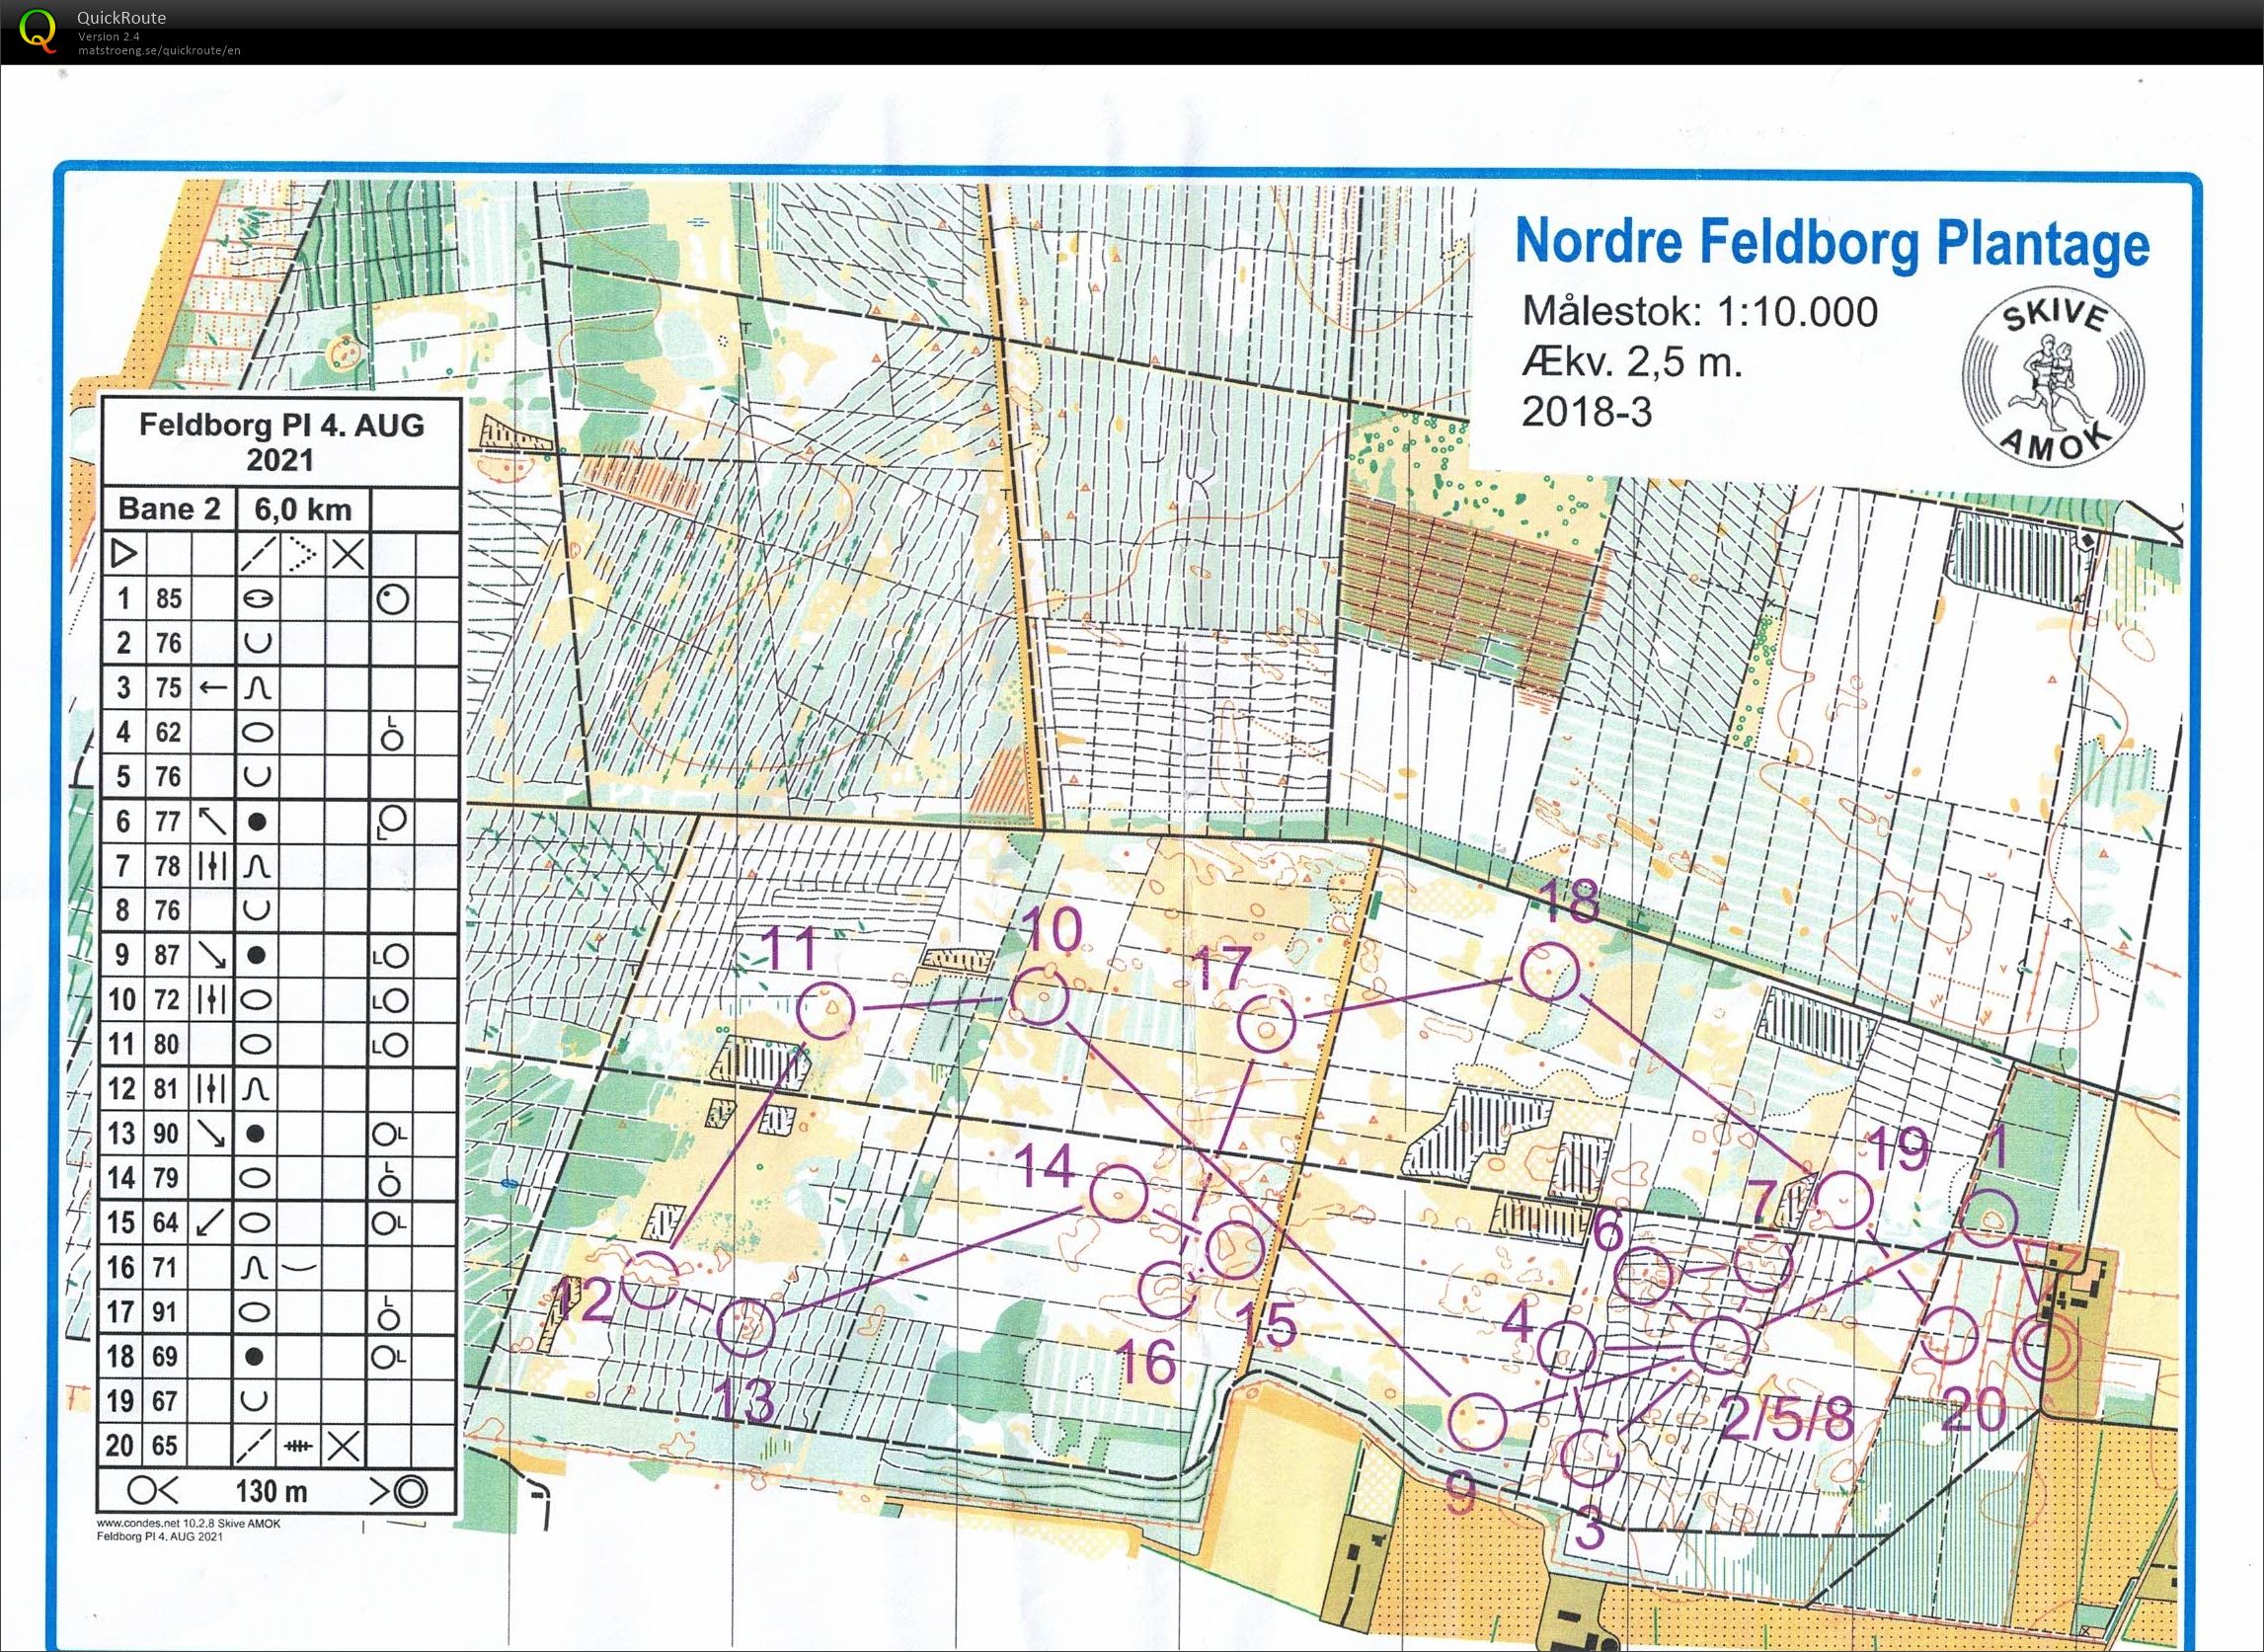Click the purple '16' control number label
Viewport: 2264px width, 1652px height.
click(x=1146, y=1361)
